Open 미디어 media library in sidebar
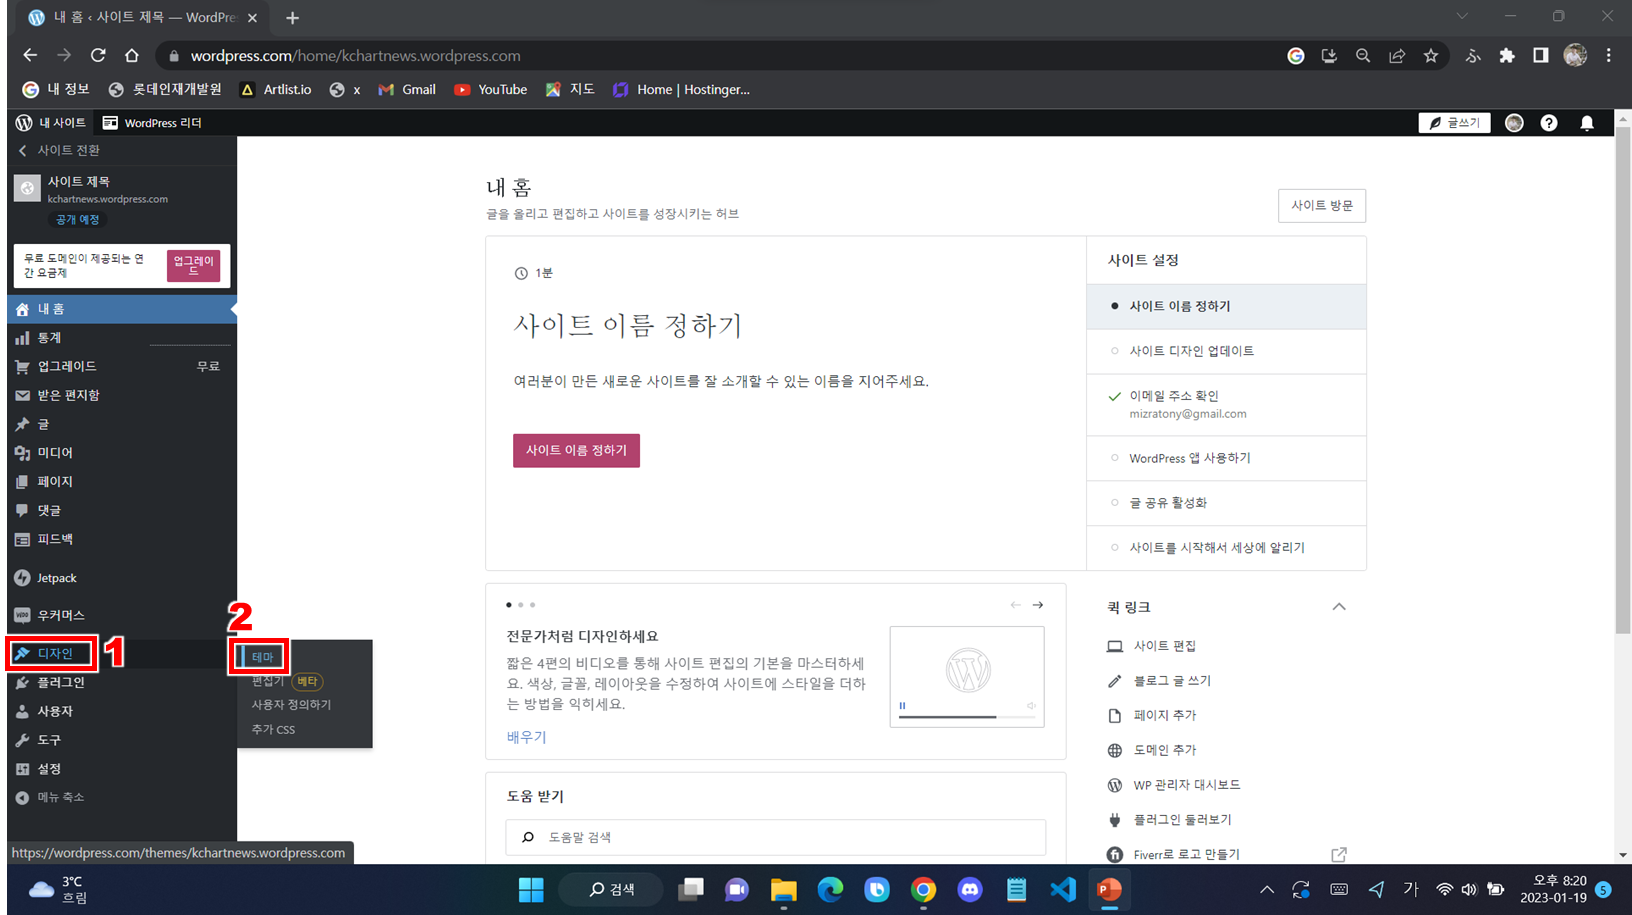 coord(121,453)
